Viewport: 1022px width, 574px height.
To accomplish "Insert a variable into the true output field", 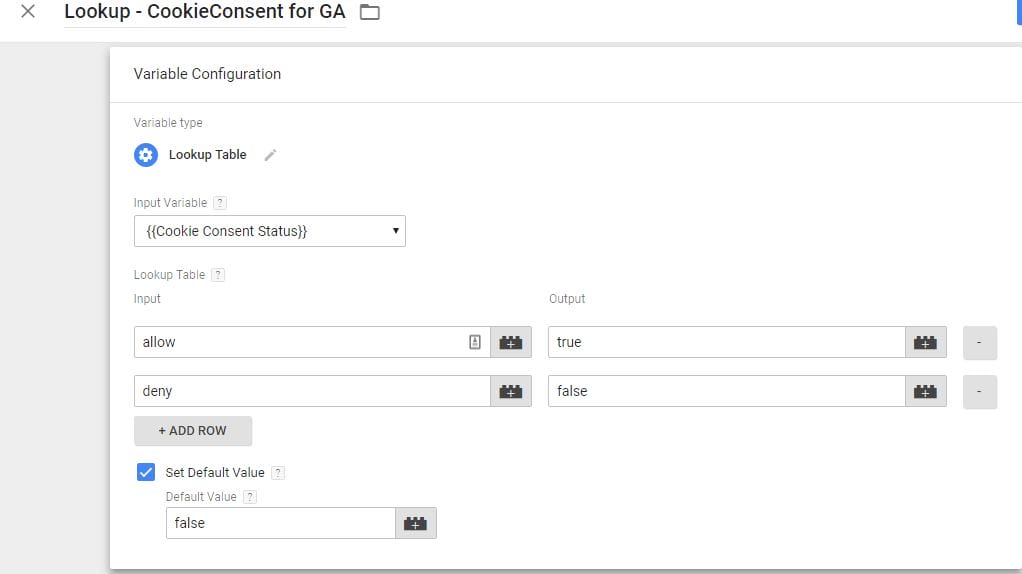I will coord(926,342).
